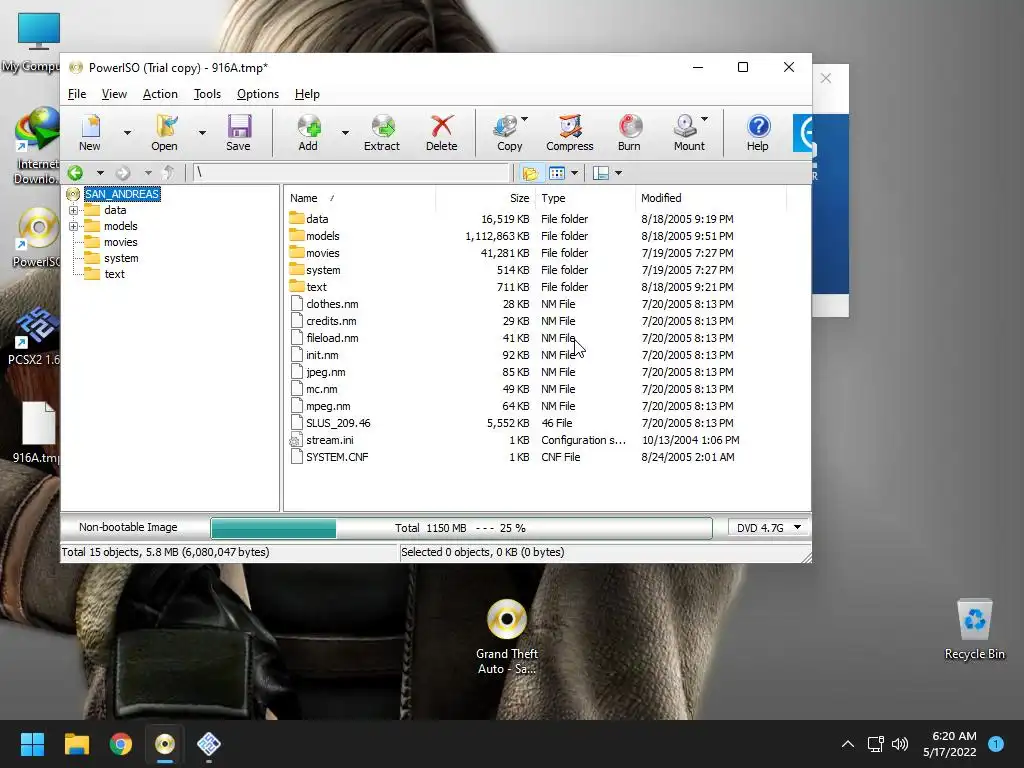Open the DVD 4.7G media dropdown
The height and width of the screenshot is (768, 1024).
pyautogui.click(x=769, y=528)
